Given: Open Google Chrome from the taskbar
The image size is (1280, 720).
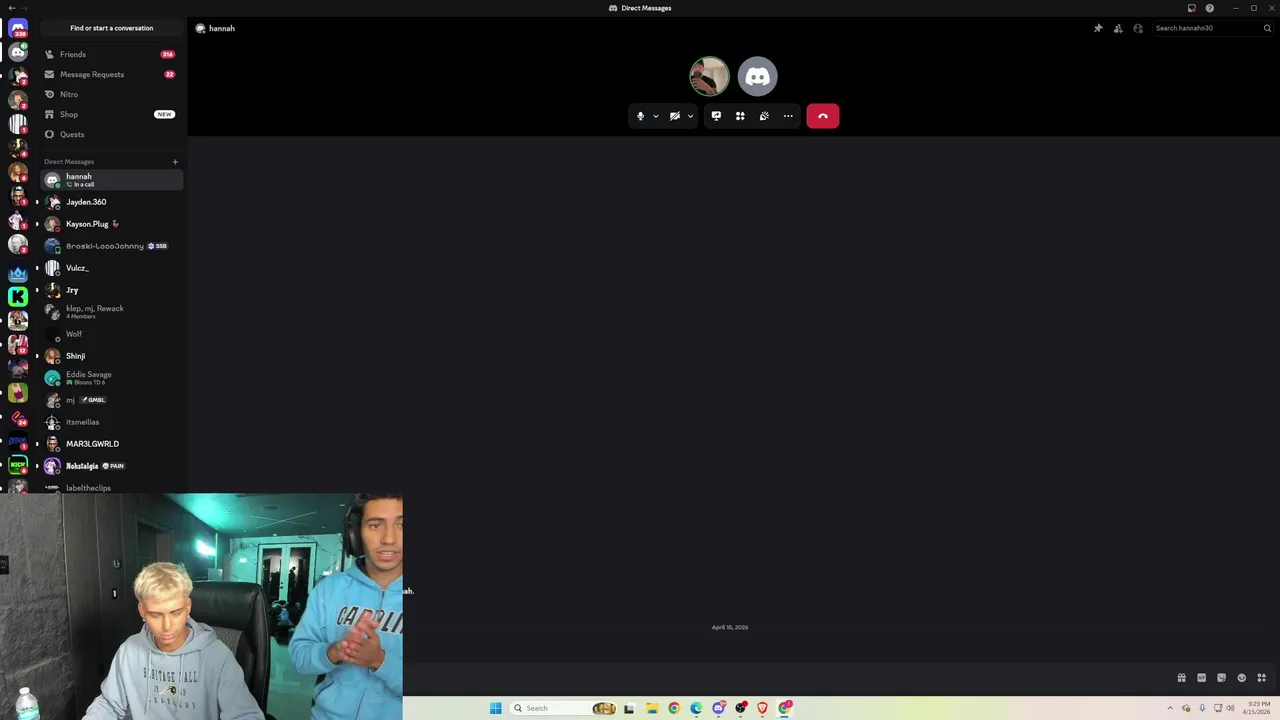Looking at the screenshot, I should (x=674, y=708).
